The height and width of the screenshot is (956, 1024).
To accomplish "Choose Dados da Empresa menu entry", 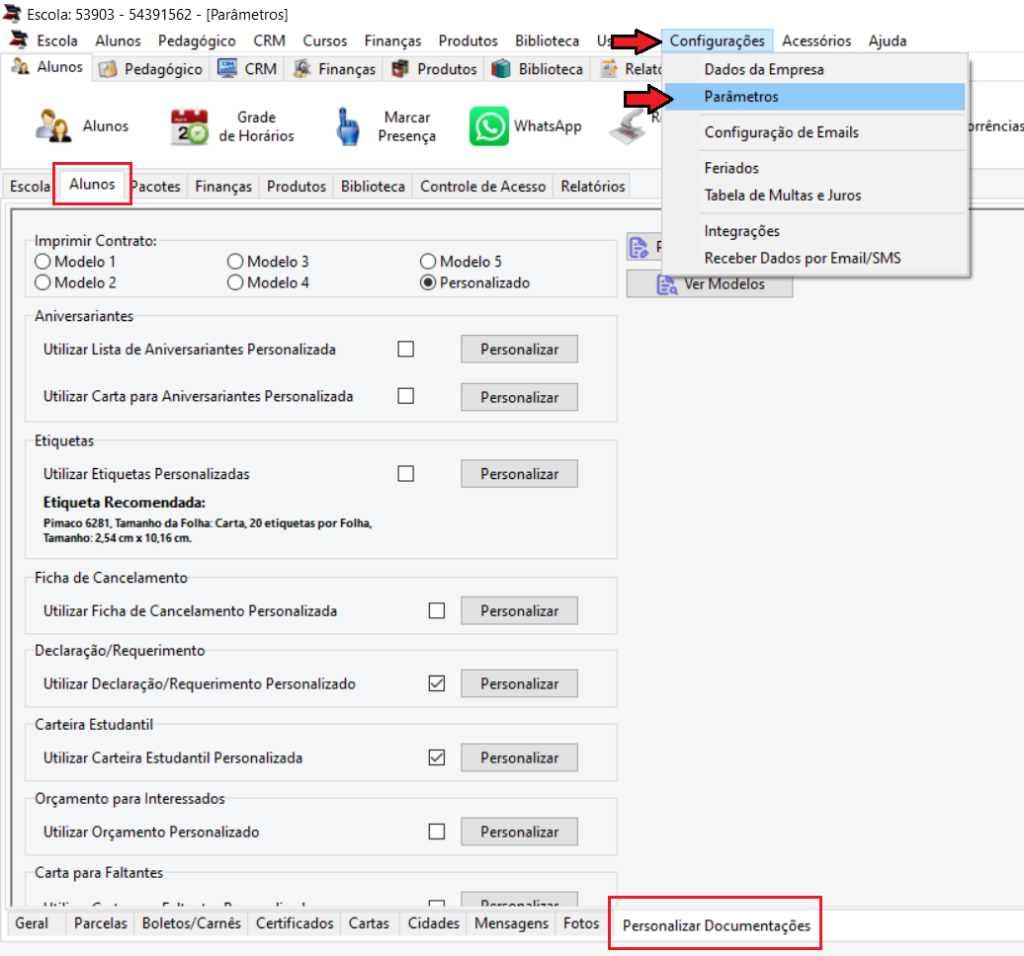I will pos(814,69).
